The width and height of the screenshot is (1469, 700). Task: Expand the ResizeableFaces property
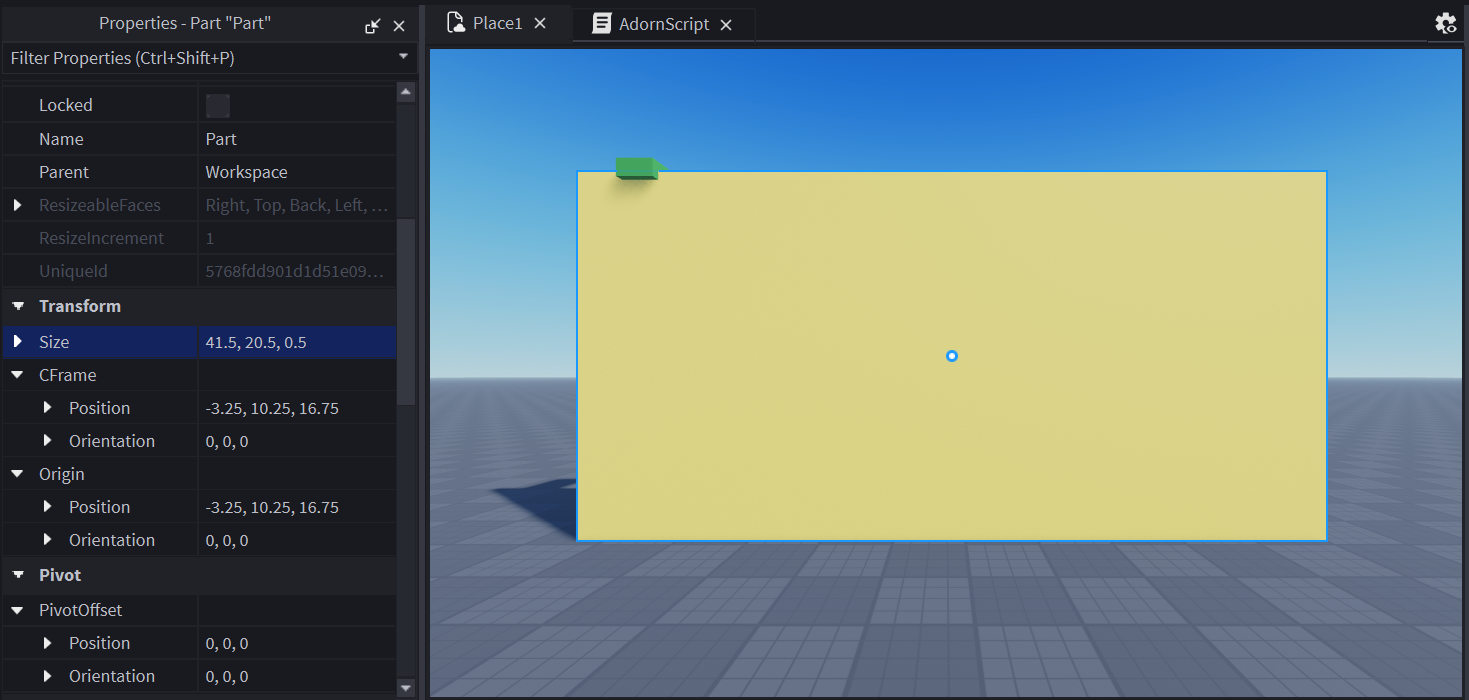click(17, 205)
